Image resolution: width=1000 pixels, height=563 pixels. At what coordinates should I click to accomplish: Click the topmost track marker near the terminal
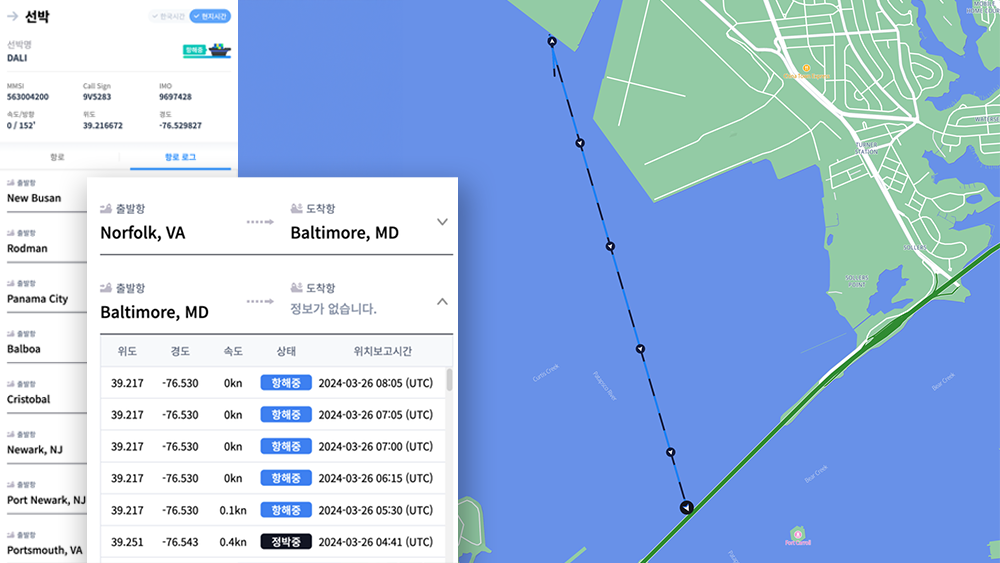[551, 42]
